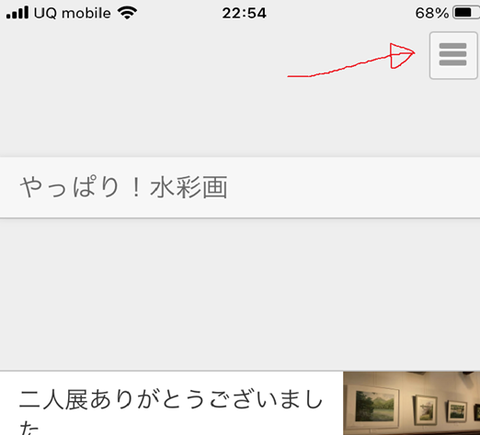Tap the empty gray area below the title banner

pyautogui.click(x=240, y=294)
